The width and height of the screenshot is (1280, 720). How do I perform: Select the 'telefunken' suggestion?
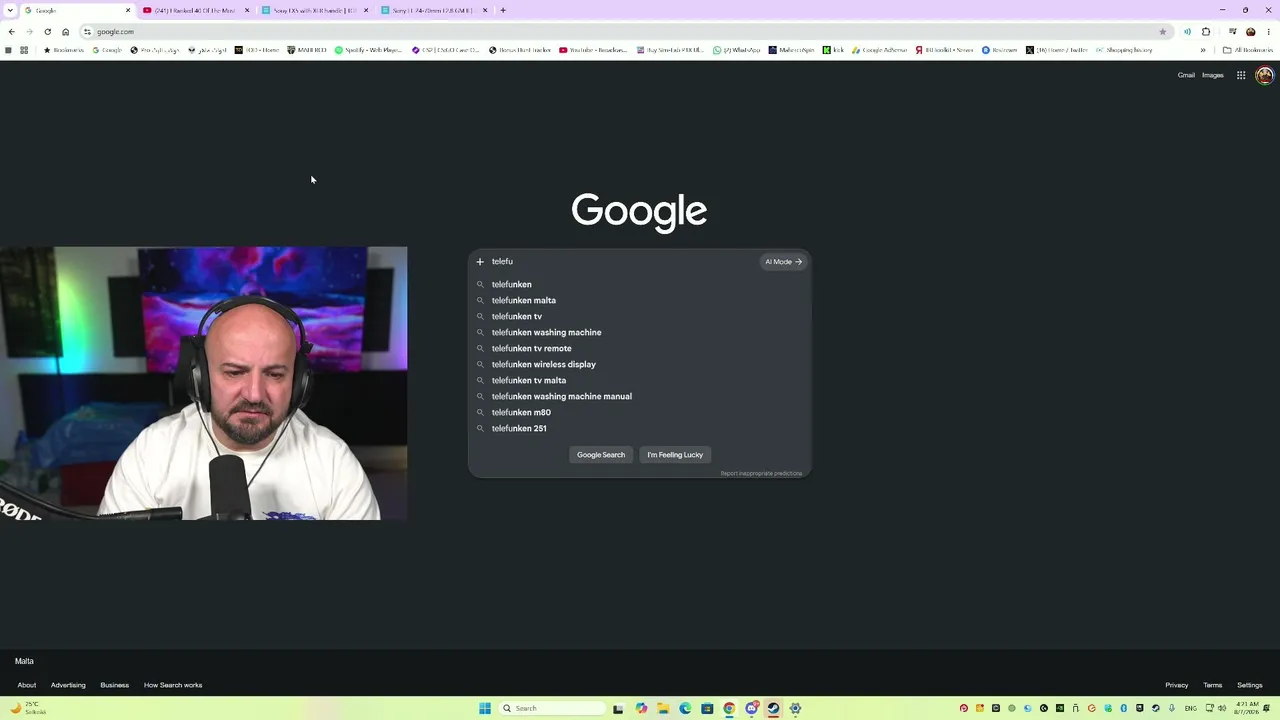(640, 284)
